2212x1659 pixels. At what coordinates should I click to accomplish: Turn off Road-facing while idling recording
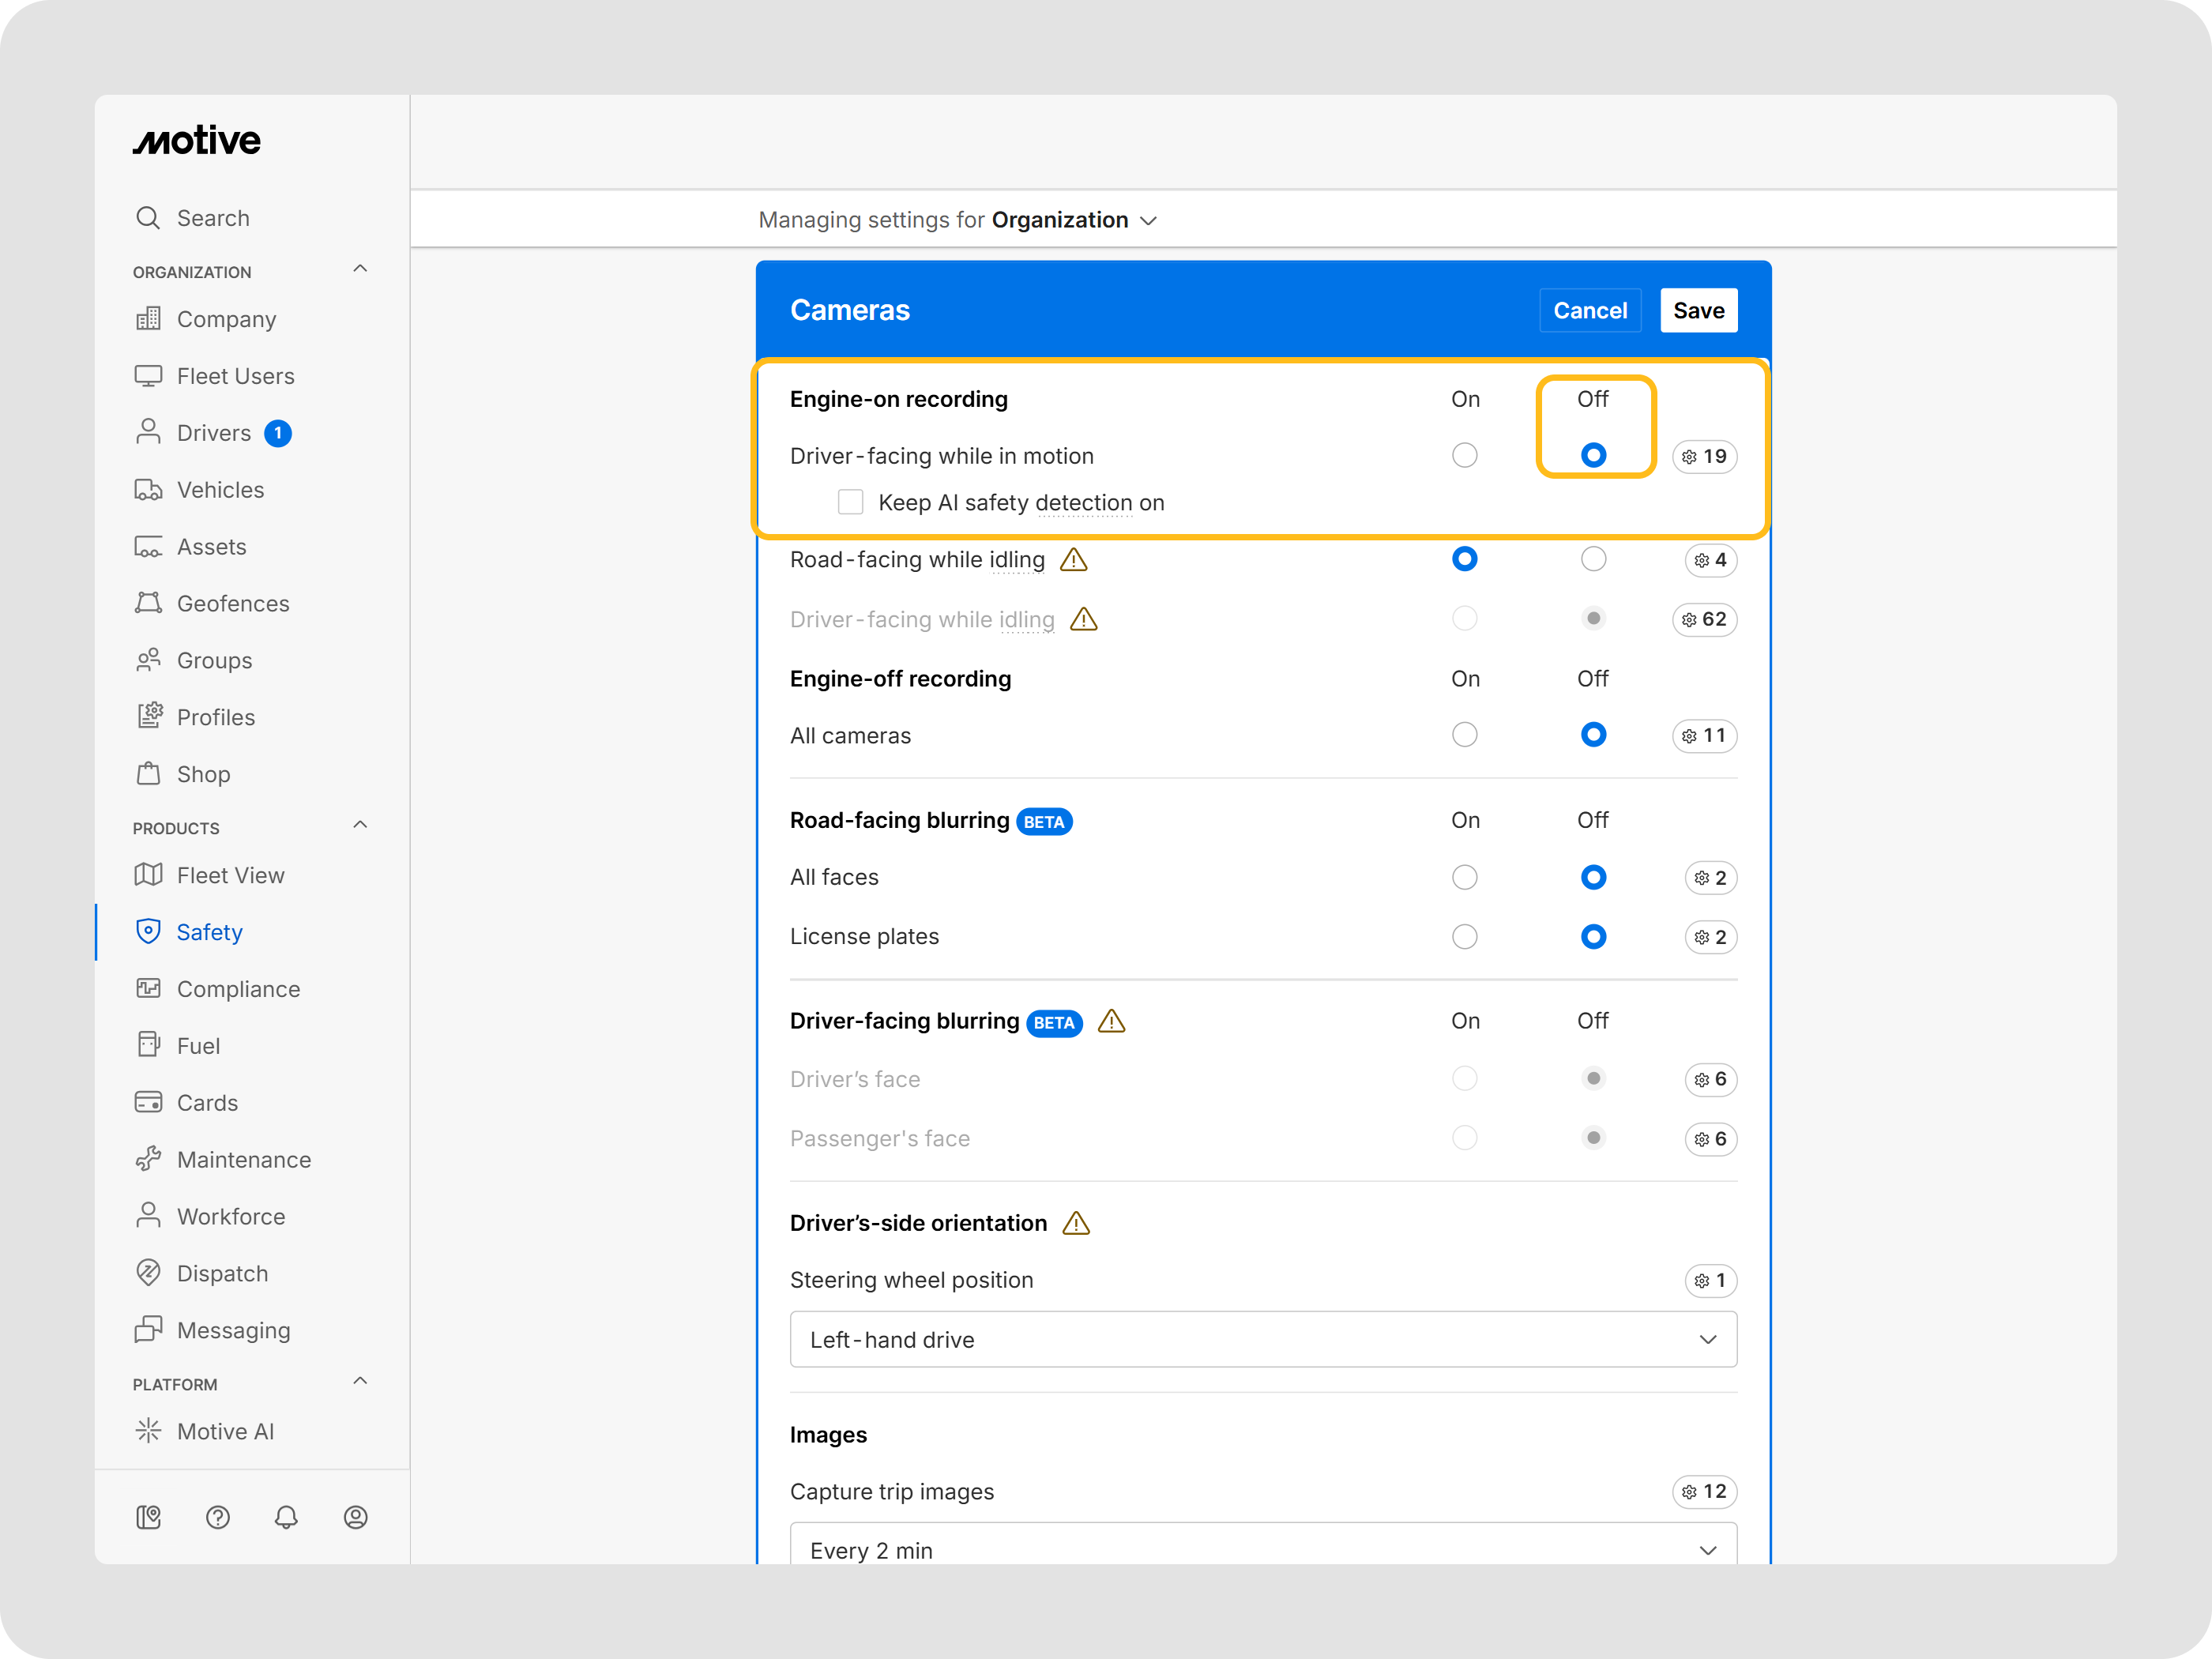[1593, 559]
